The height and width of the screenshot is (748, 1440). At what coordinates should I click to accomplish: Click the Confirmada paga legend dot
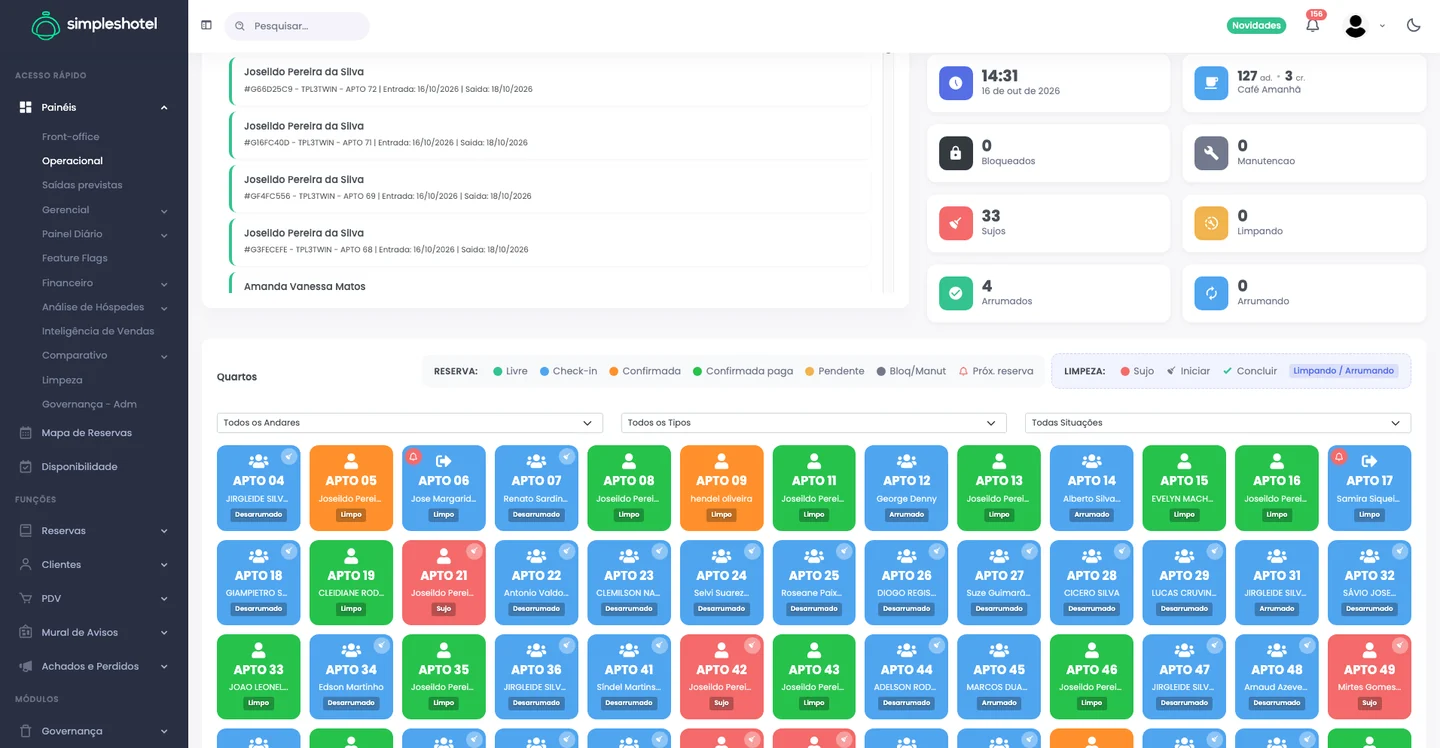697,371
